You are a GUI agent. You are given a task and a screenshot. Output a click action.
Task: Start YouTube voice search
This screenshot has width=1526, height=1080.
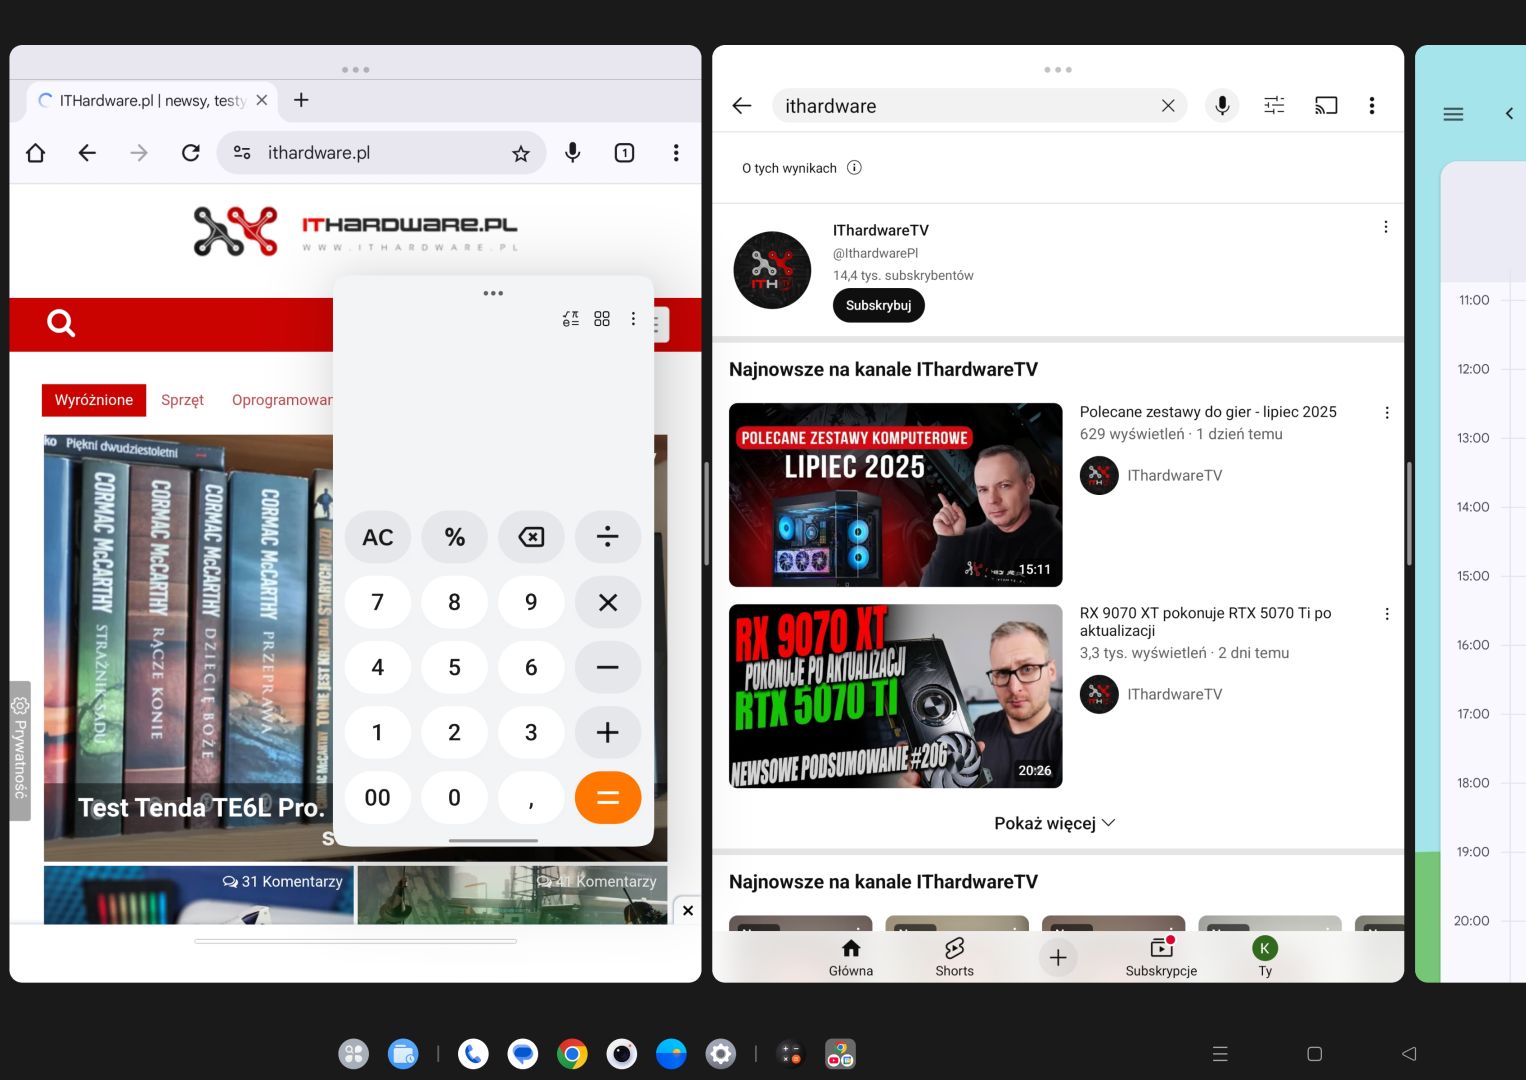pos(1222,106)
